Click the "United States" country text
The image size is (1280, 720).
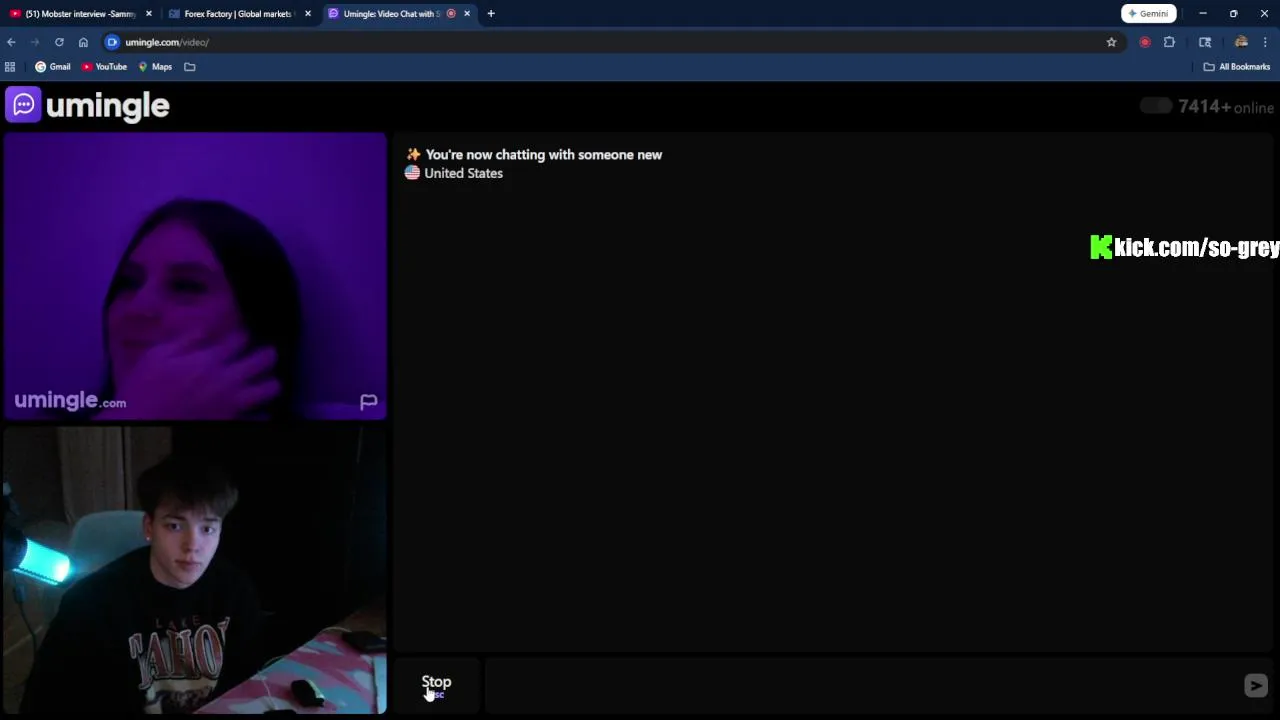[463, 173]
